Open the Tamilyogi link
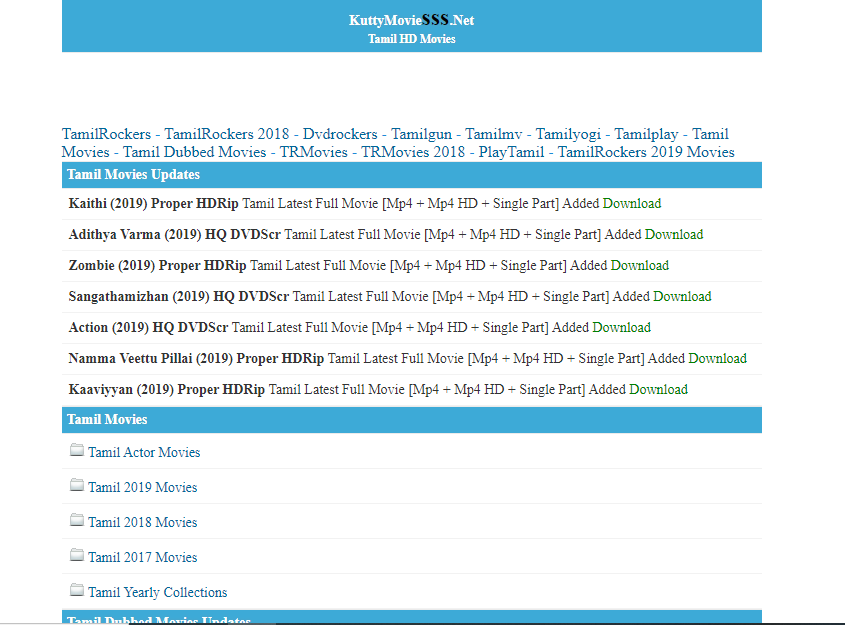 click(x=568, y=134)
